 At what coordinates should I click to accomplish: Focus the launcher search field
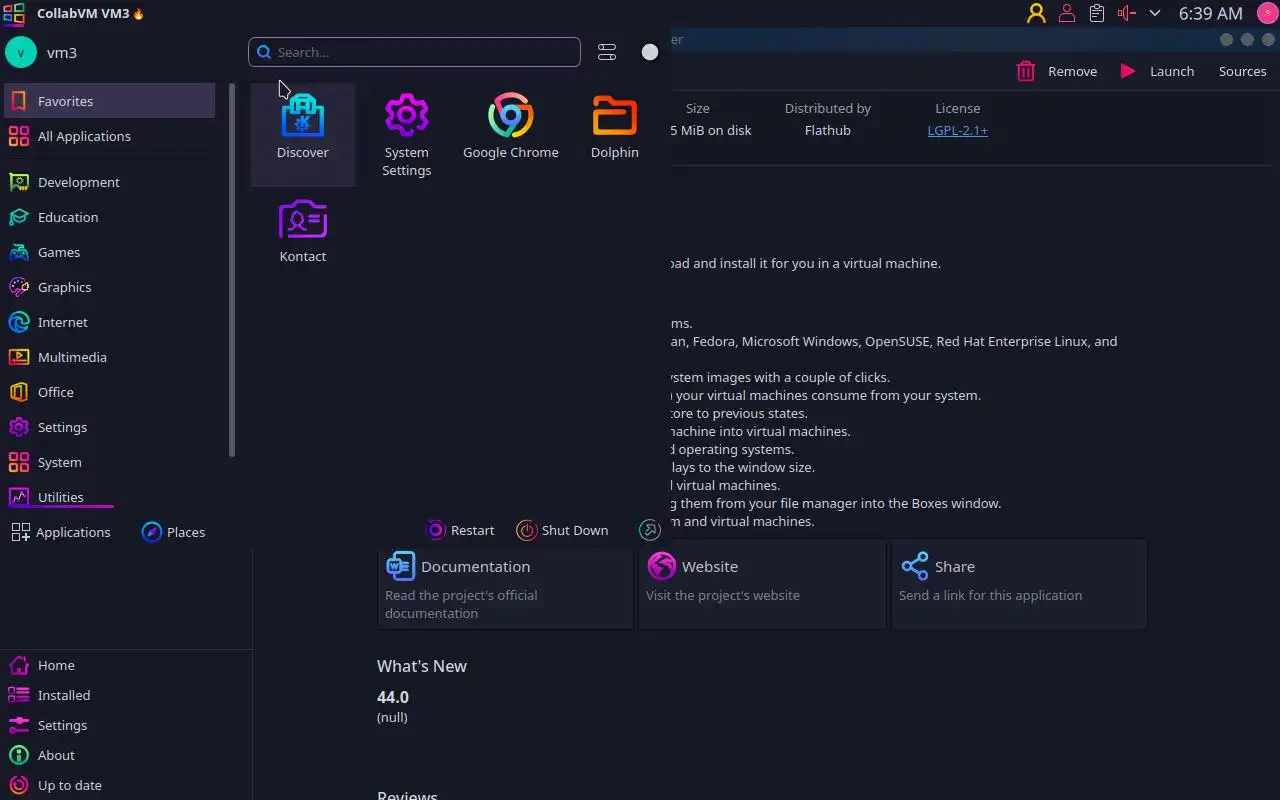pos(414,52)
